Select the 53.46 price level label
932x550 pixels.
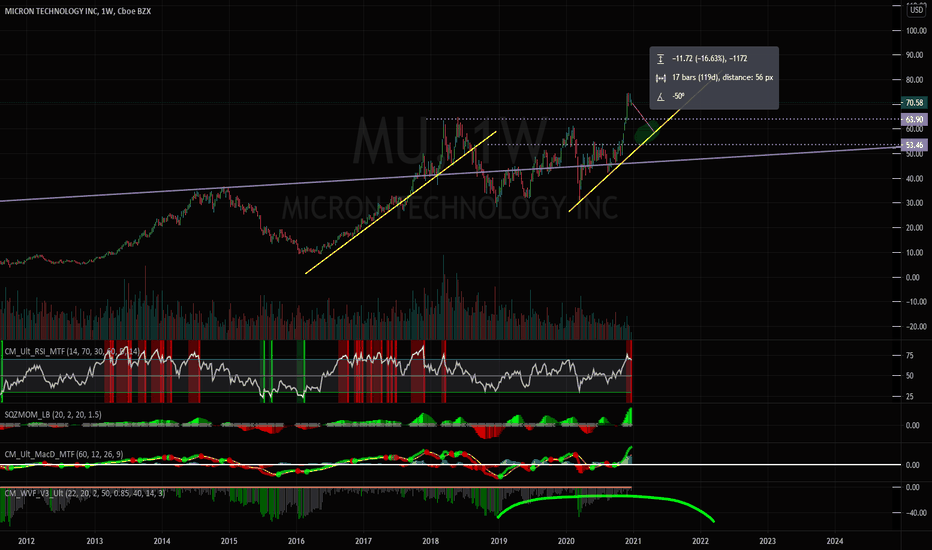[x=914, y=145]
